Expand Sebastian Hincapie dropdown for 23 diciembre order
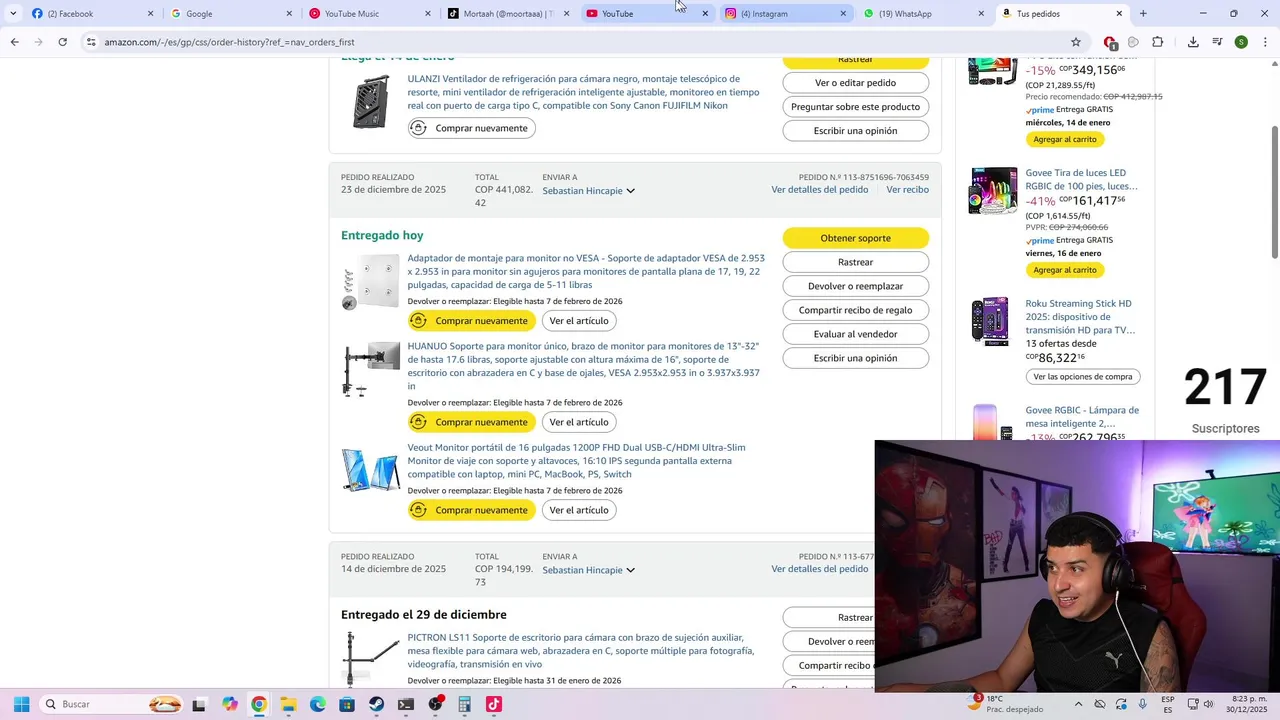This screenshot has height=720, width=1280. point(589,190)
